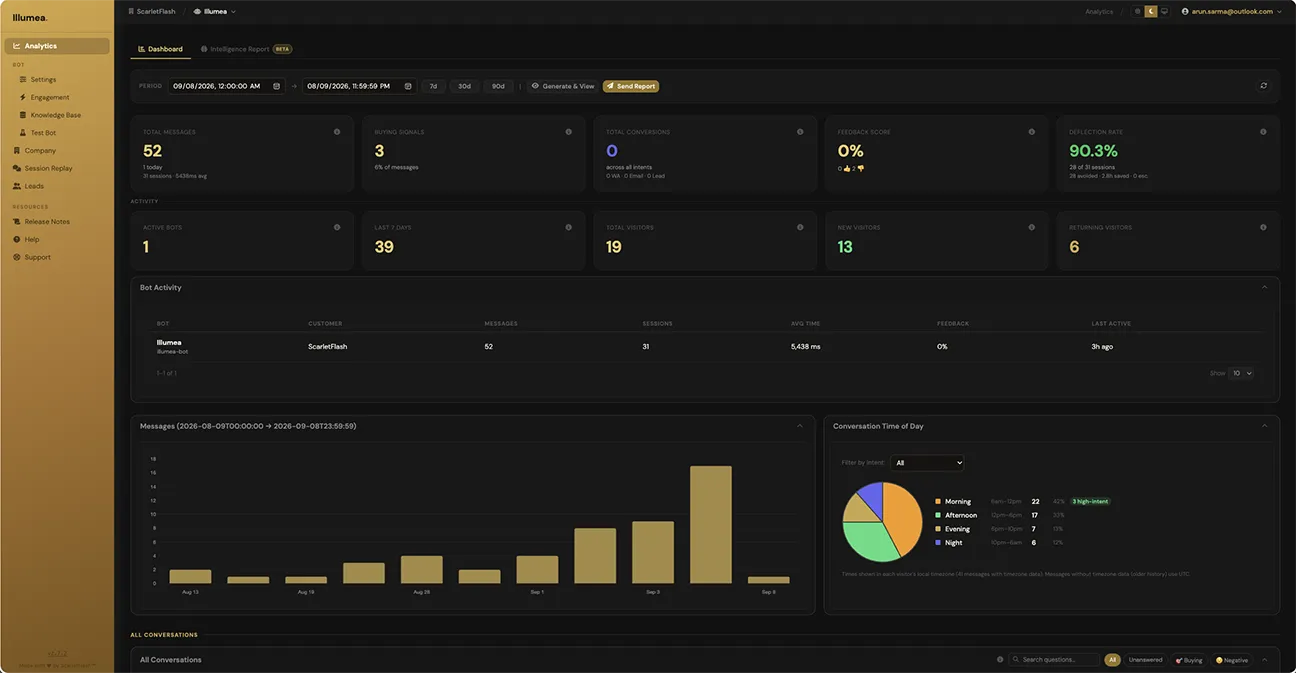Collapse the Bot Activity panel
Image resolution: width=1296 pixels, height=673 pixels.
coord(1264,287)
